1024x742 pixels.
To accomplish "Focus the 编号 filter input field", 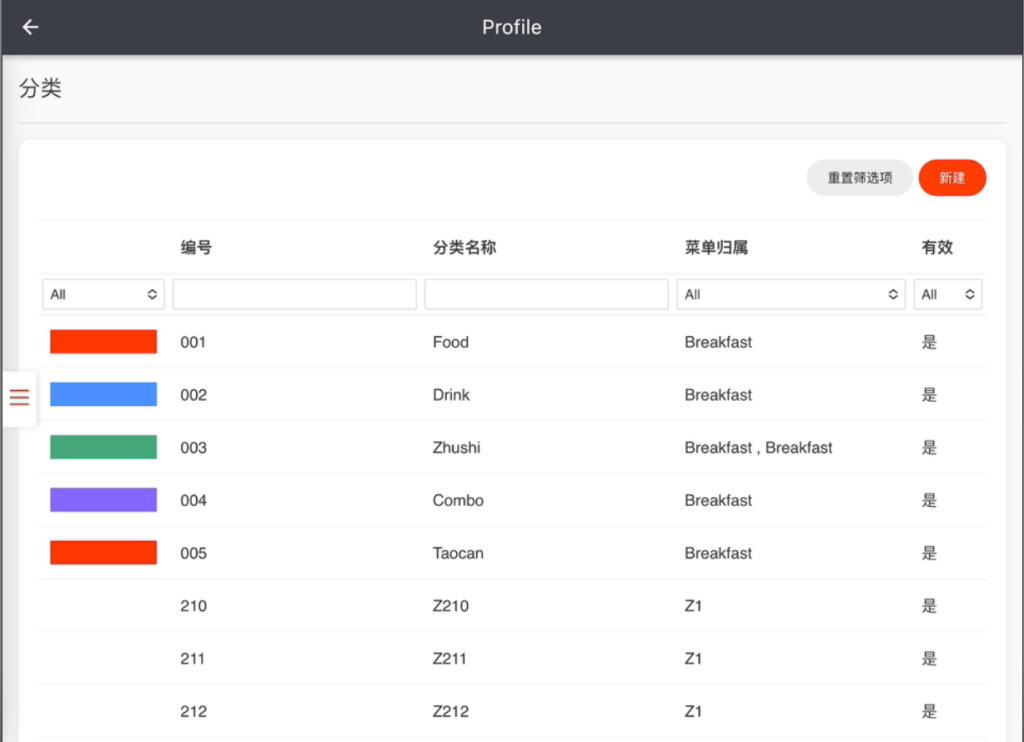I will (295, 294).
